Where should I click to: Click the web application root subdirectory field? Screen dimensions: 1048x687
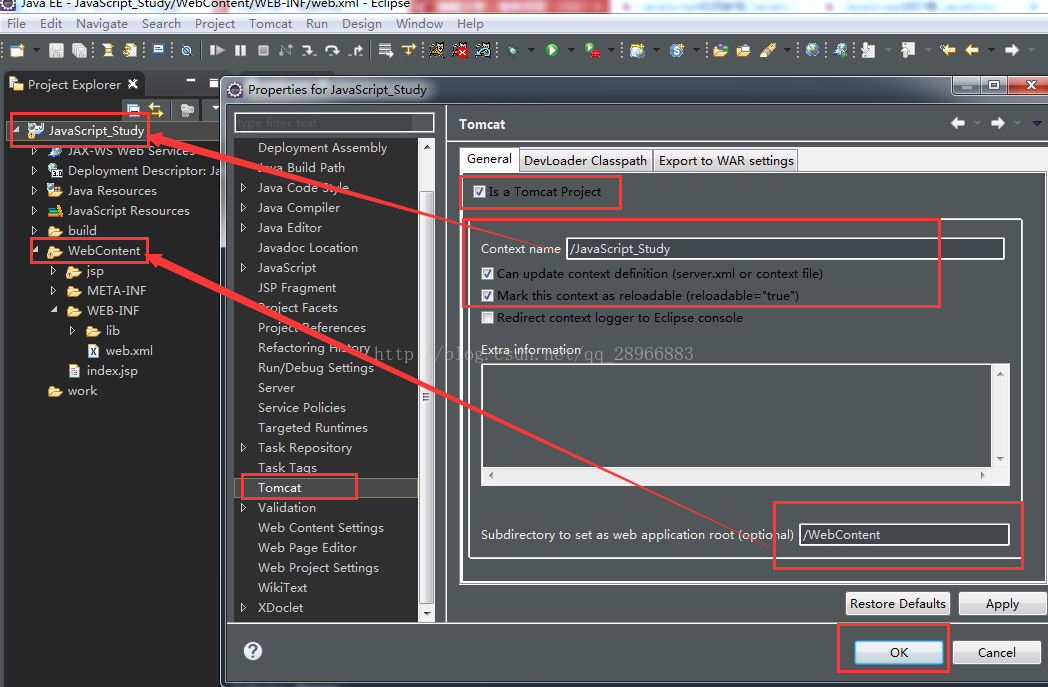click(904, 535)
